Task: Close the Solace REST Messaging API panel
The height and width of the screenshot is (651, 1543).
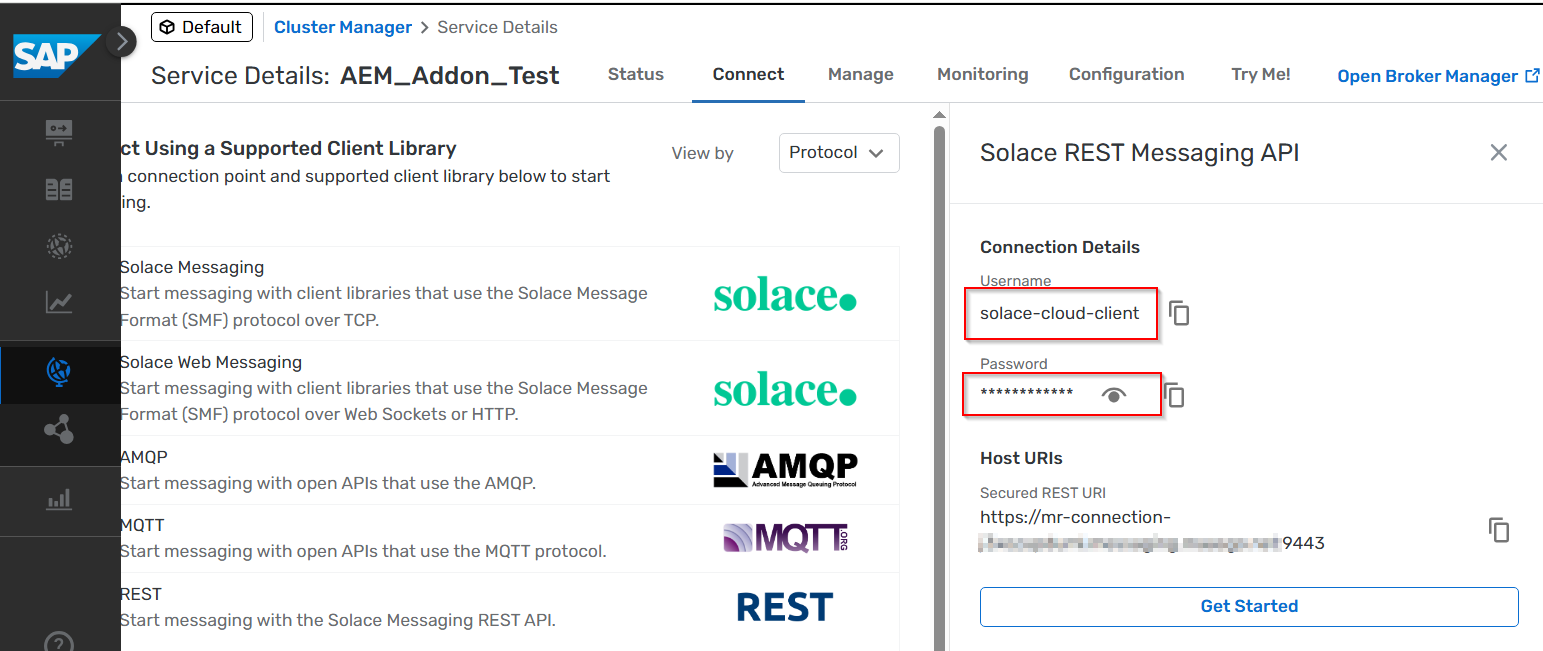Action: click(x=1498, y=152)
